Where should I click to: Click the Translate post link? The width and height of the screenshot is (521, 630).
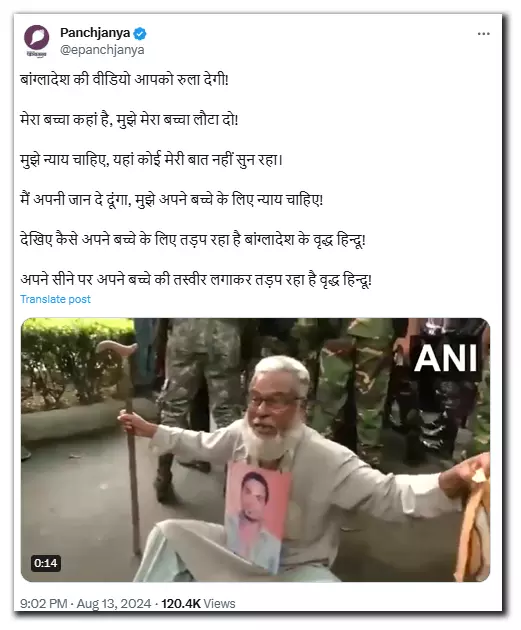[55, 299]
